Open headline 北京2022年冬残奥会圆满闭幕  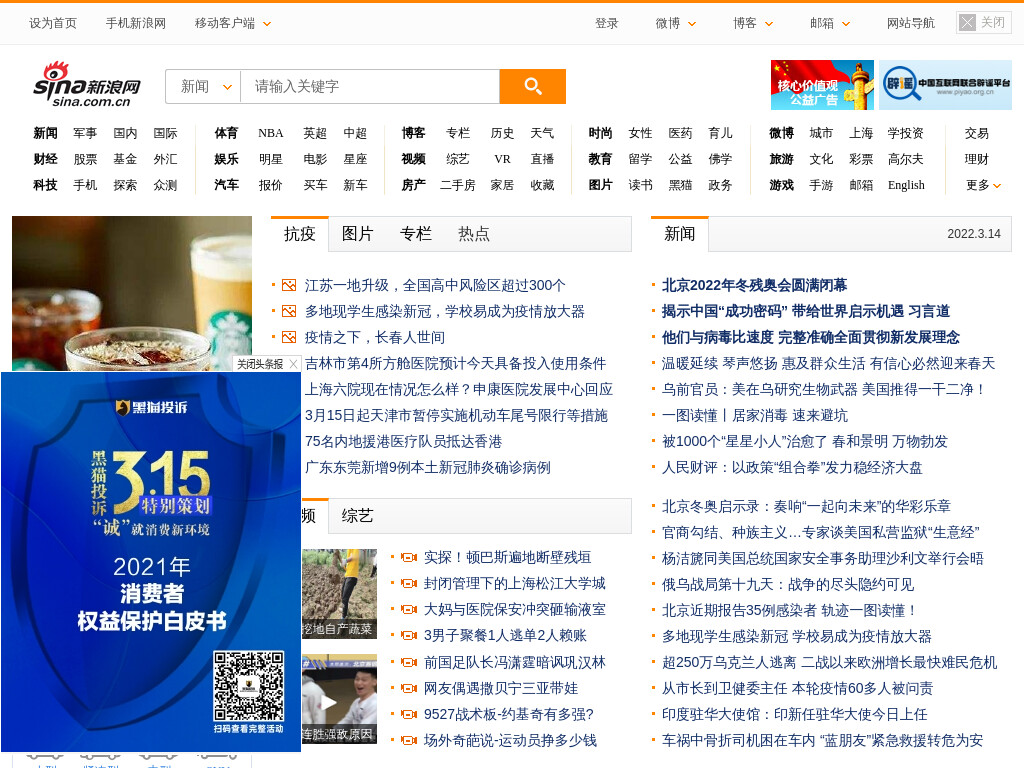pyautogui.click(x=754, y=285)
